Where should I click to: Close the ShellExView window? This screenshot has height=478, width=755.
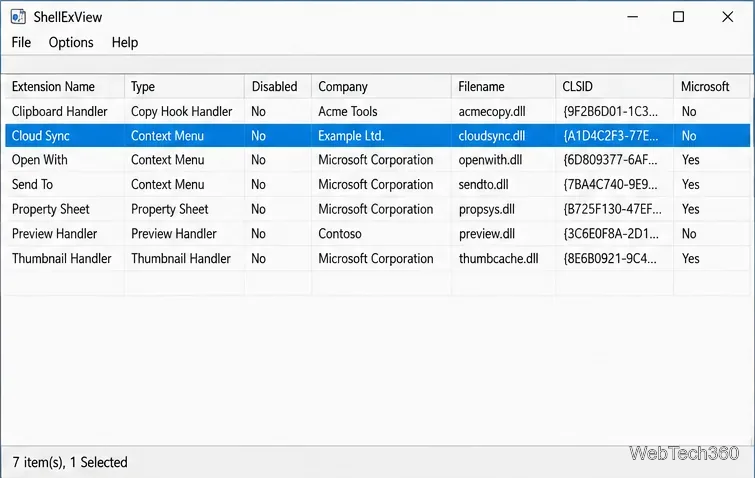[728, 17]
